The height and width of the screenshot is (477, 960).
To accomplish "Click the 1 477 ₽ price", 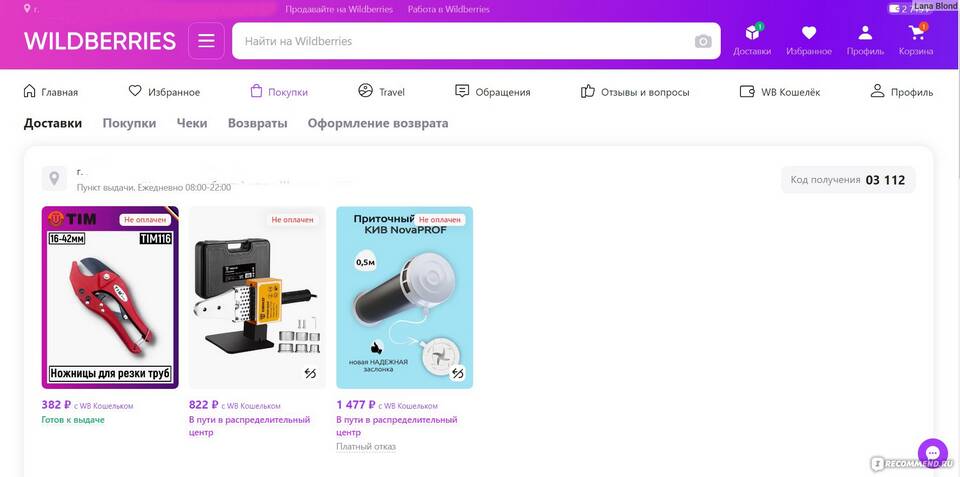I will tap(356, 405).
